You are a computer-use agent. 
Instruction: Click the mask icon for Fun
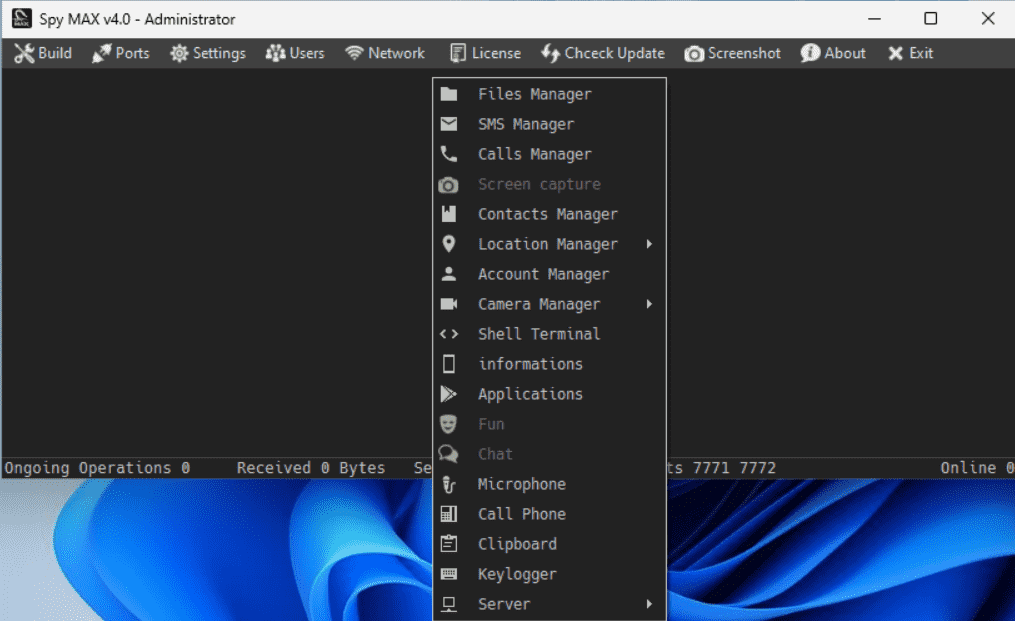click(449, 424)
